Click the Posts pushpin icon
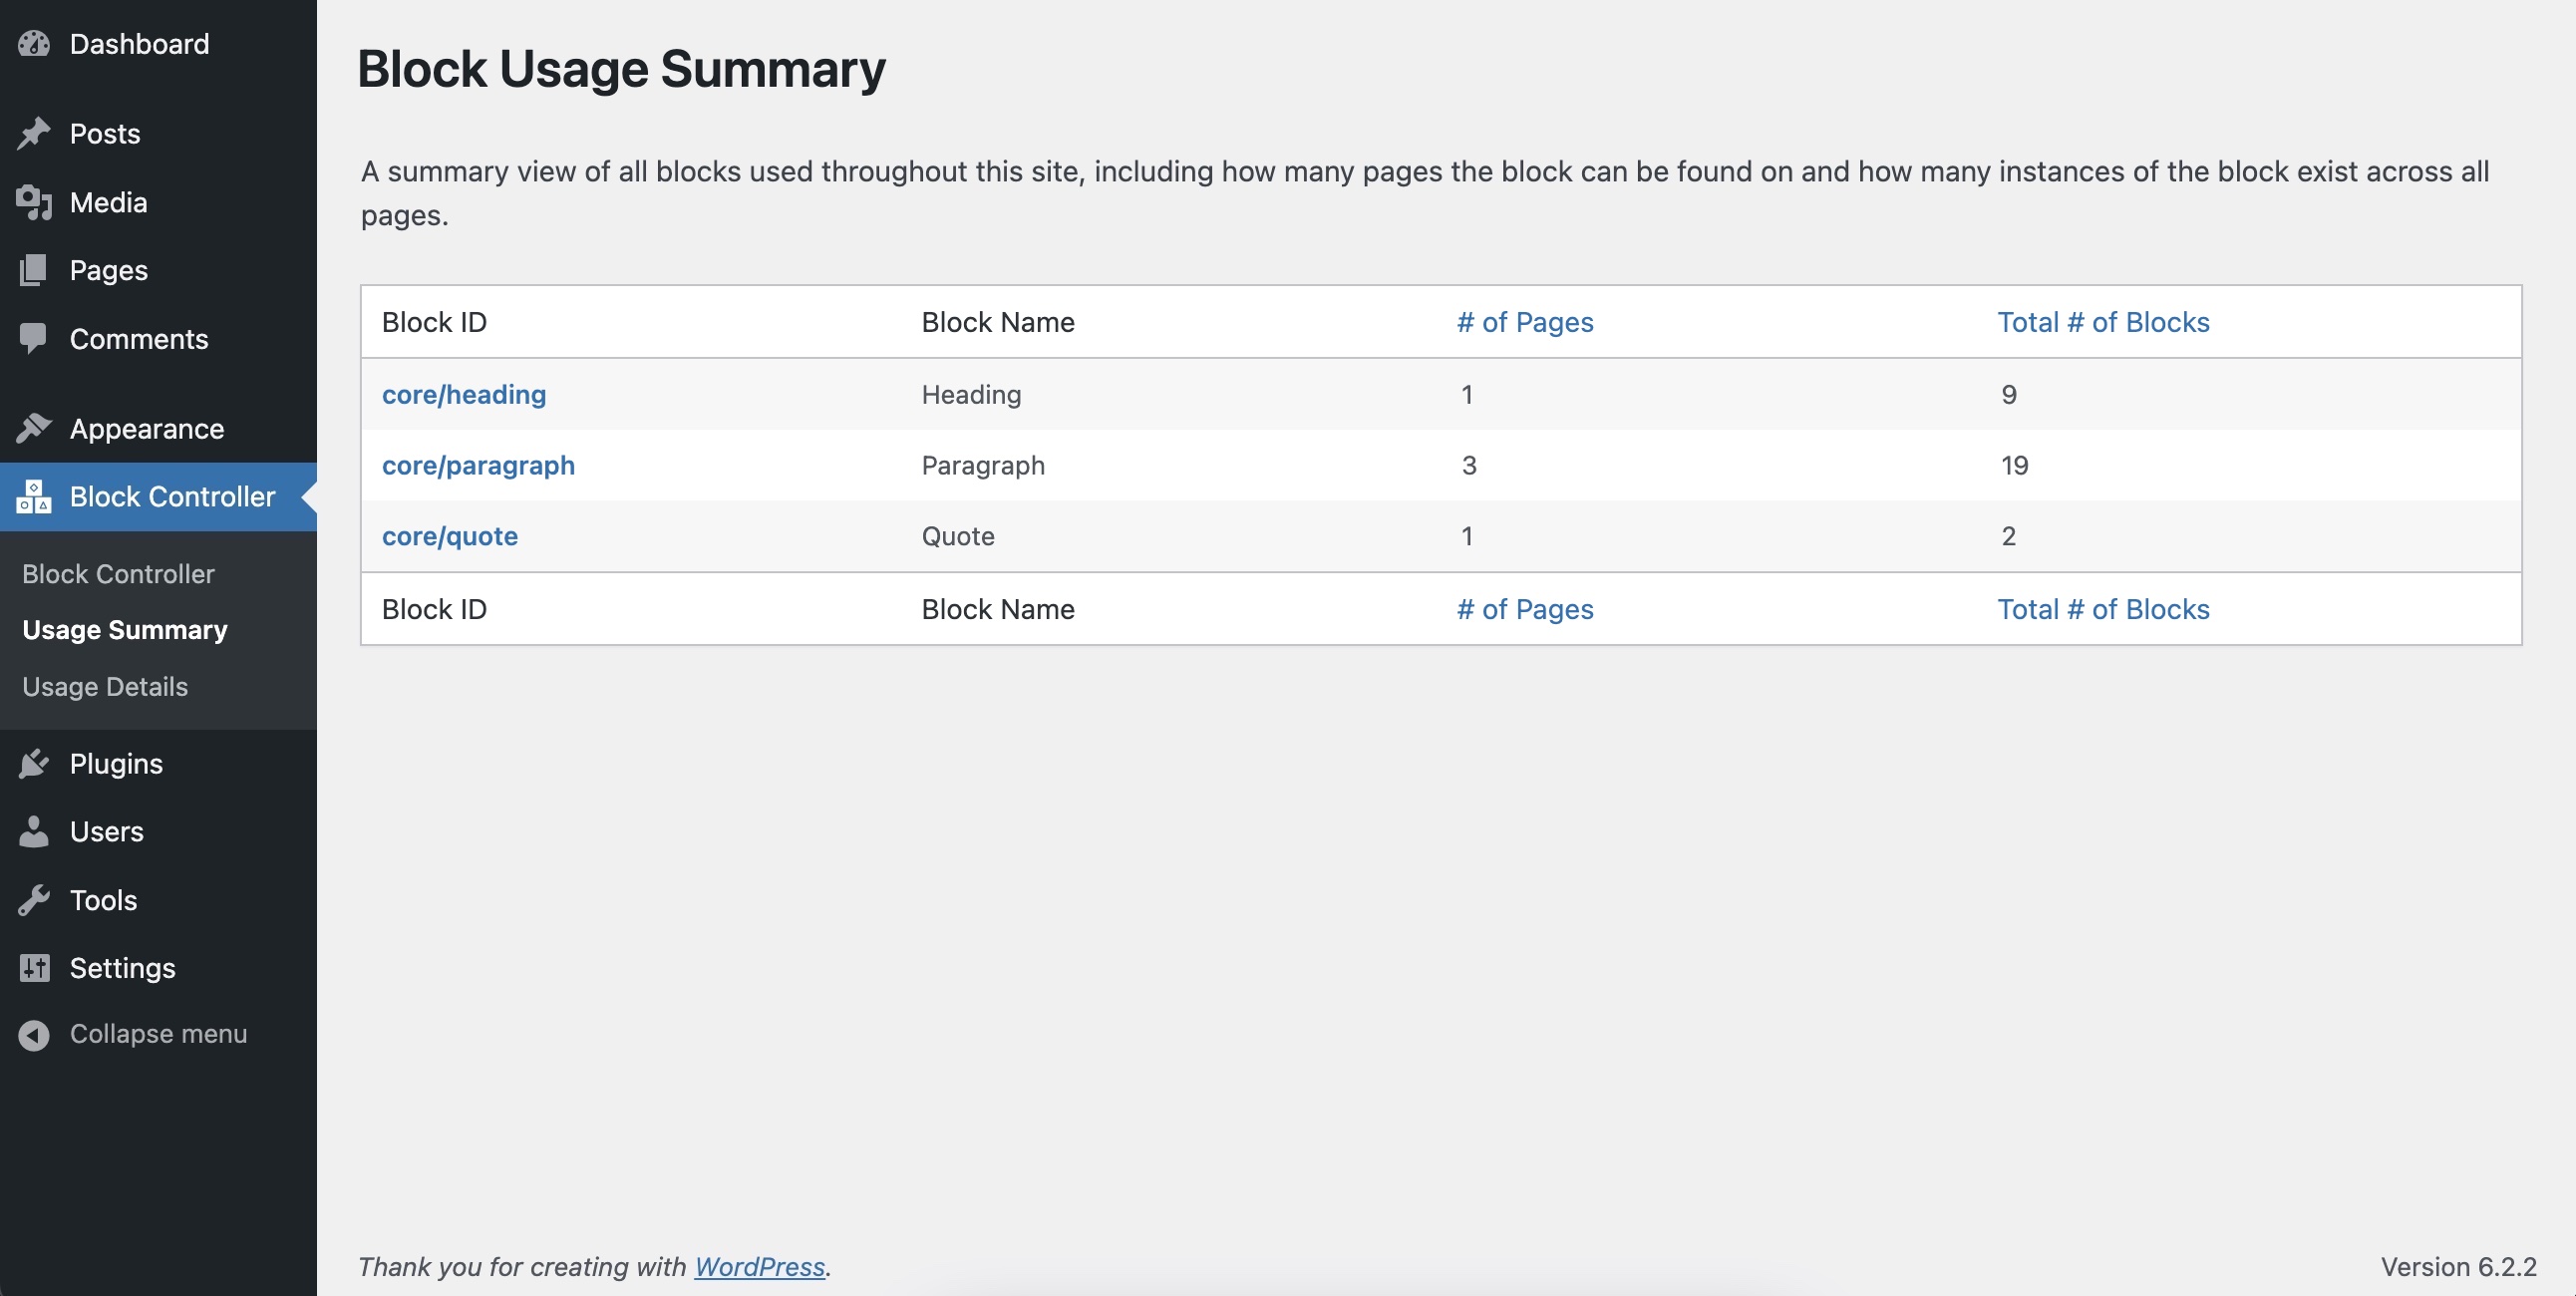The height and width of the screenshot is (1296, 2576). pyautogui.click(x=34, y=133)
